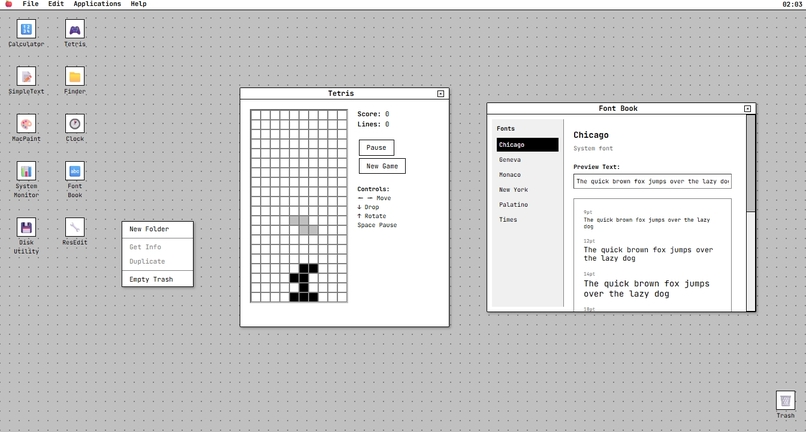Open the Font Book desktop icon
This screenshot has height=432, width=806.
(x=75, y=180)
